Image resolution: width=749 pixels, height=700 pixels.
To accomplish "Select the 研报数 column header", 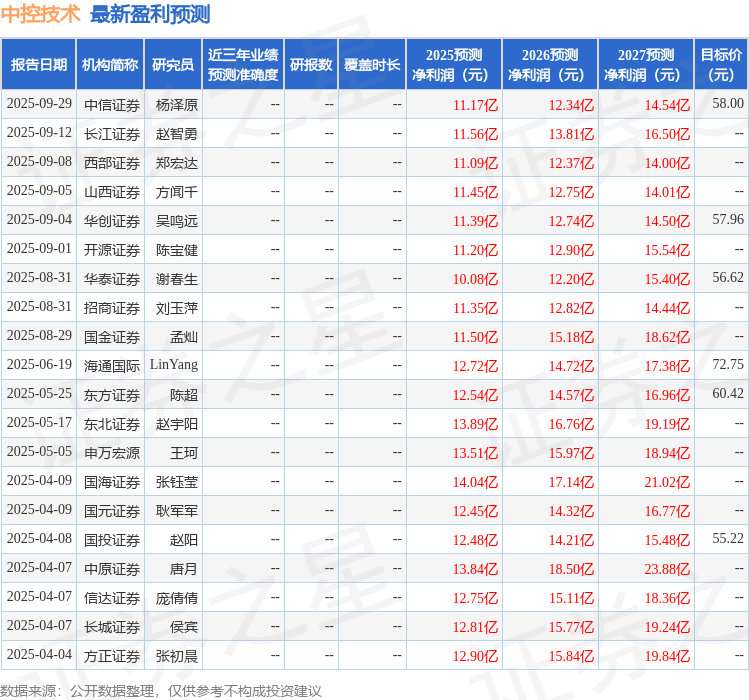I will pos(311,65).
